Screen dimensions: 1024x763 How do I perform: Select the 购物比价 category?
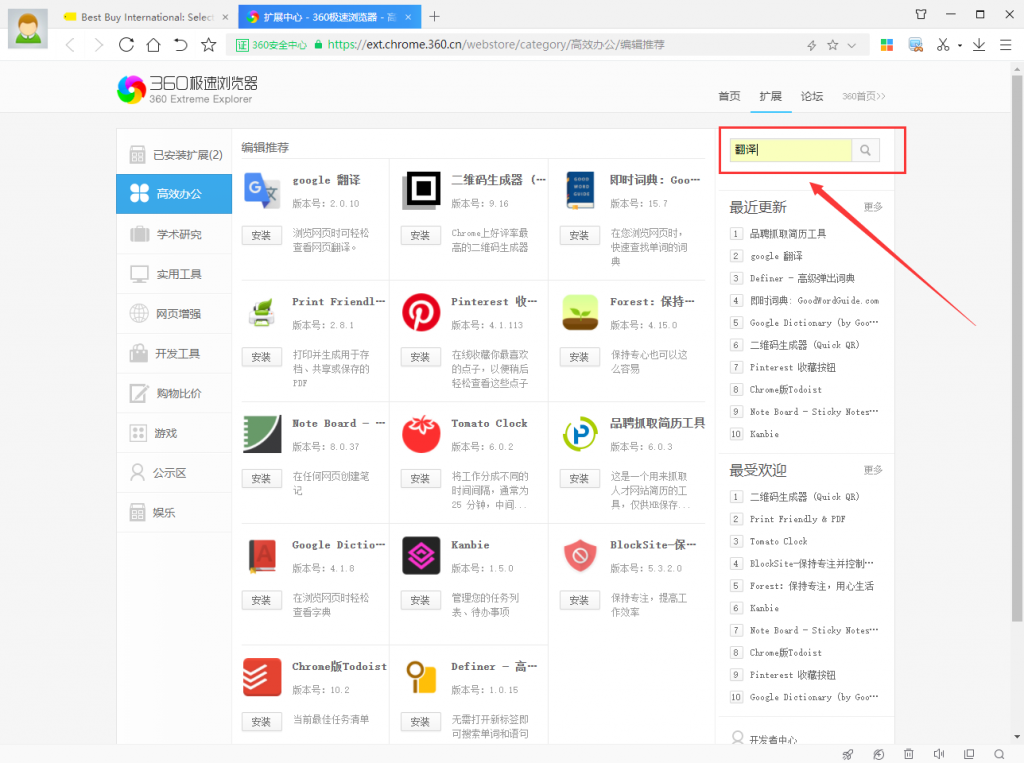click(x=174, y=393)
